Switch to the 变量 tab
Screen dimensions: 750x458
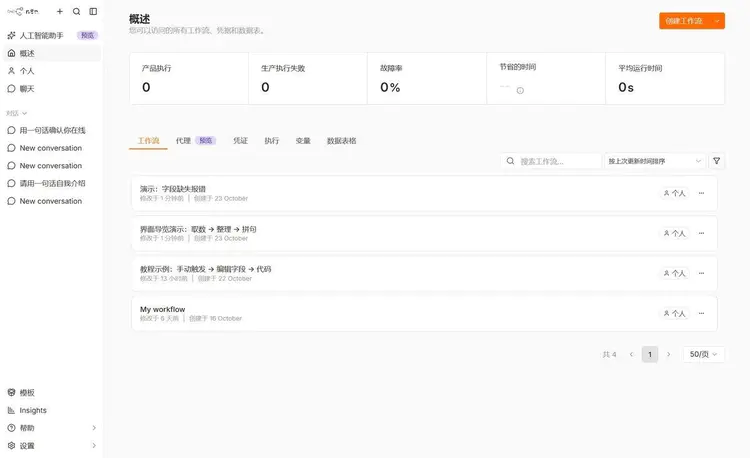303,141
